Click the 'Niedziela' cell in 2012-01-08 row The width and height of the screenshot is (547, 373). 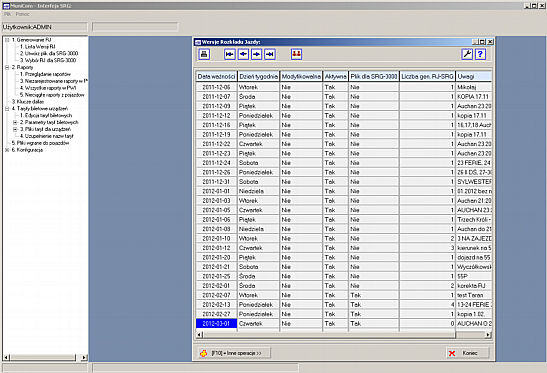(x=258, y=229)
